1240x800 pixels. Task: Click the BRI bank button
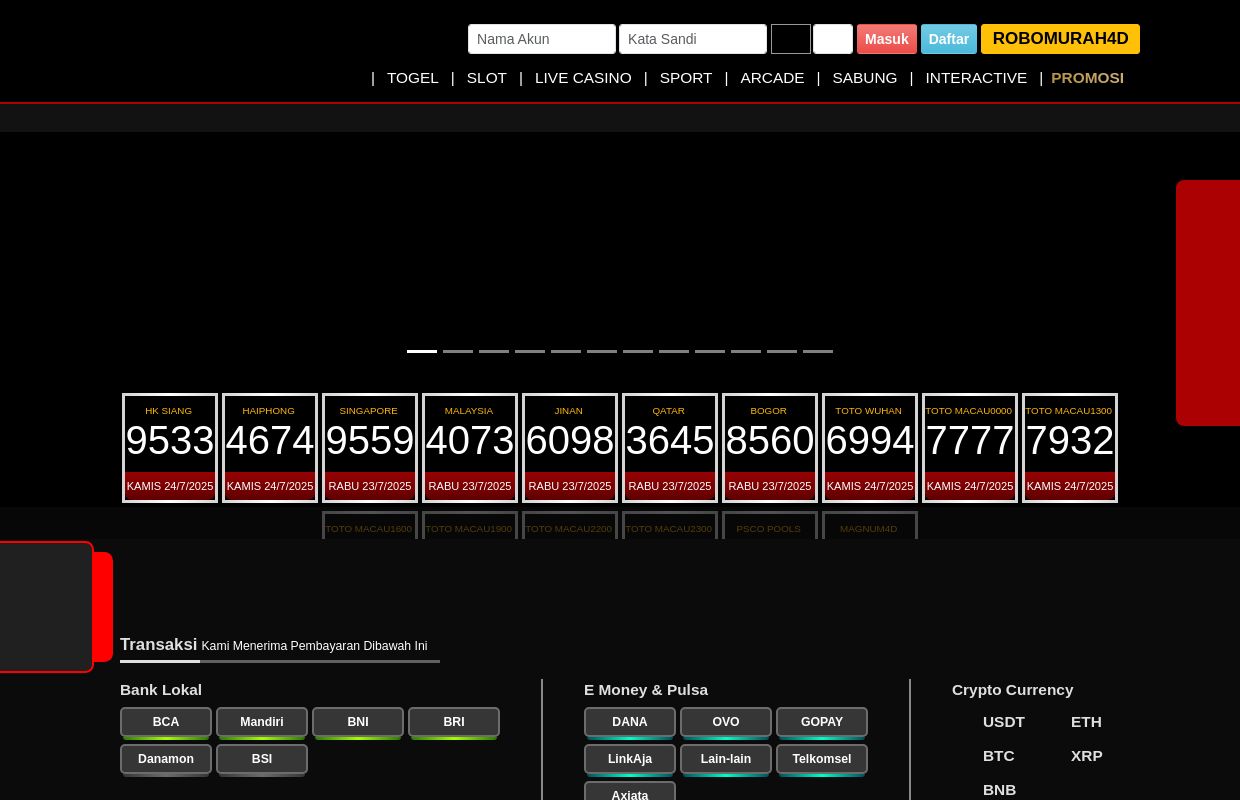(454, 722)
